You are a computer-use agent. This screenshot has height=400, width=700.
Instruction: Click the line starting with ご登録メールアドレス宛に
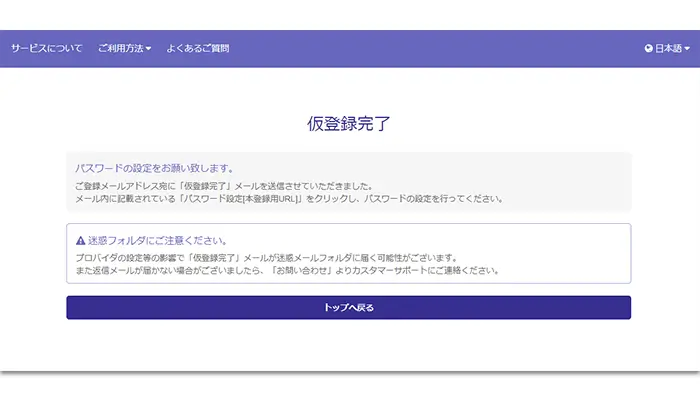[224, 186]
